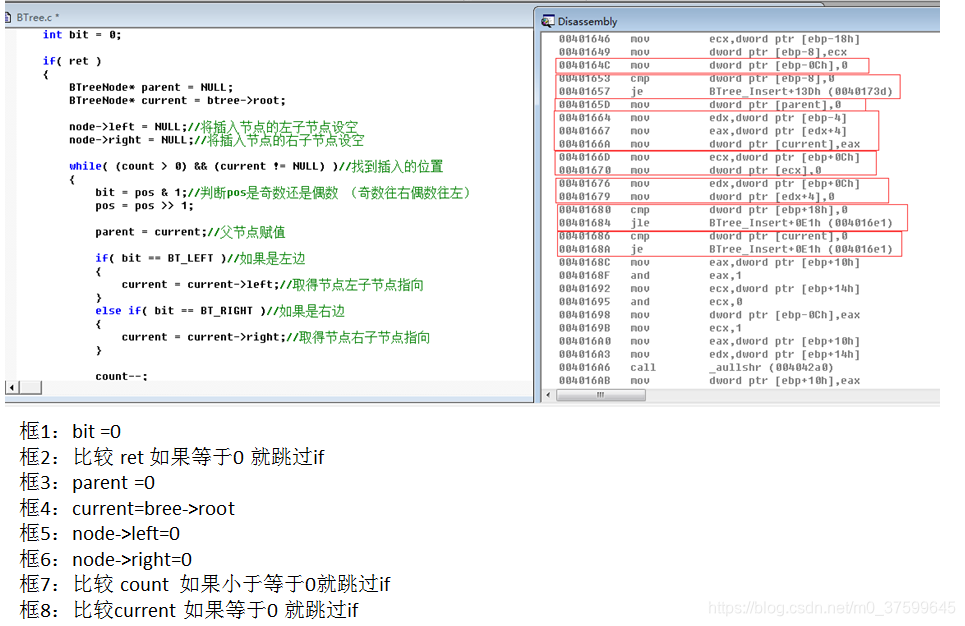The height and width of the screenshot is (626, 965).
Task: Click the 'node->right = NULL;' line
Action: 217,140
